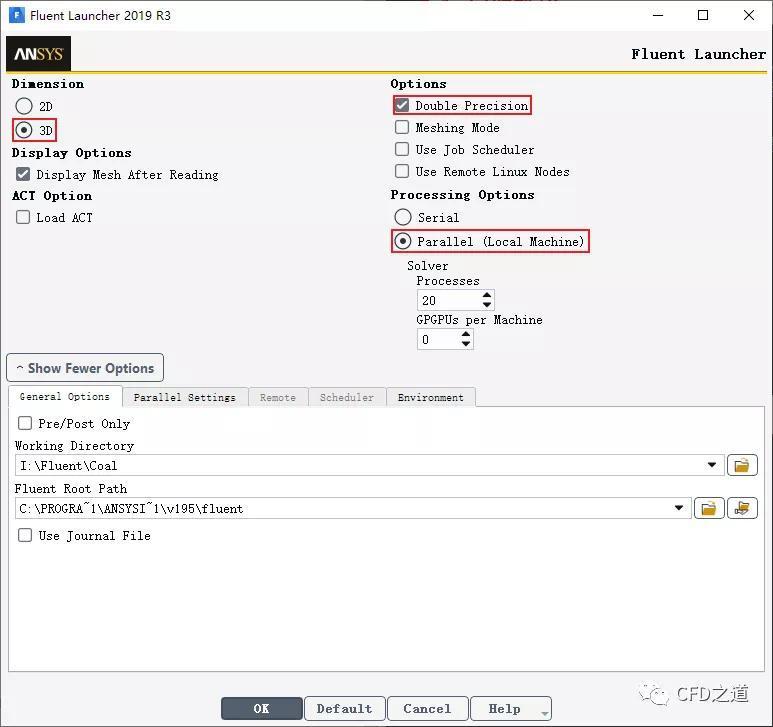Image resolution: width=773 pixels, height=727 pixels.
Task: Expand Fluent Root Path dropdown
Action: tap(679, 508)
